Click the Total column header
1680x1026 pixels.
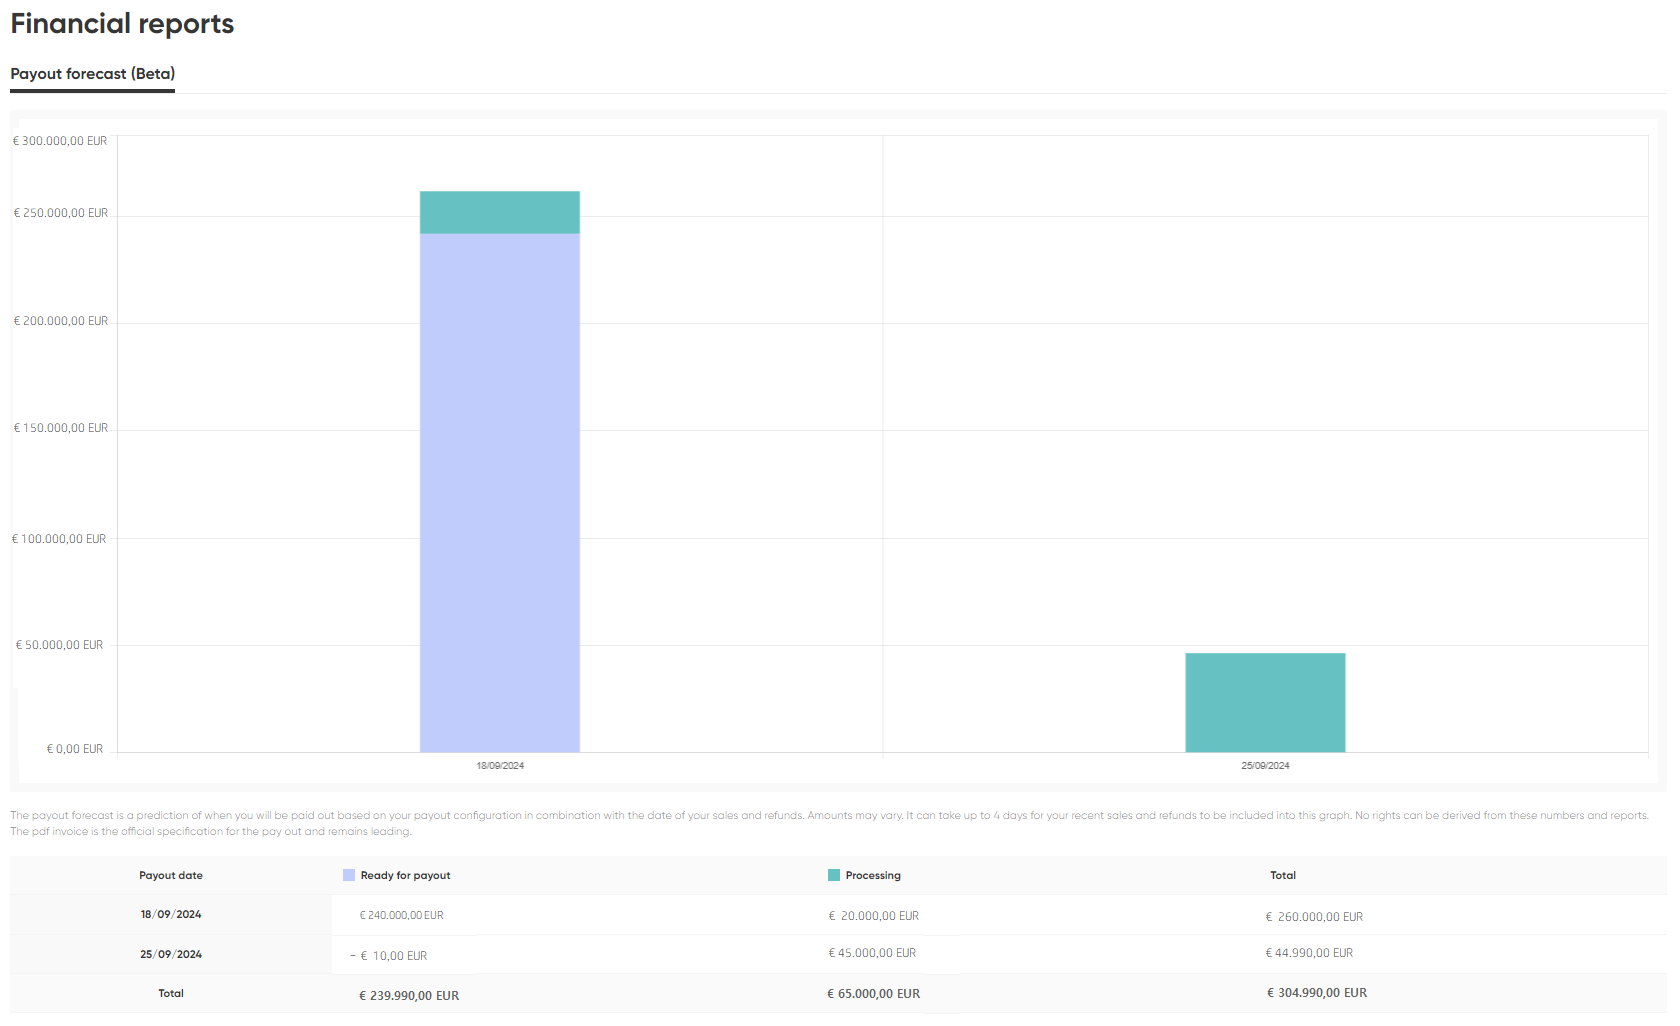[1283, 875]
